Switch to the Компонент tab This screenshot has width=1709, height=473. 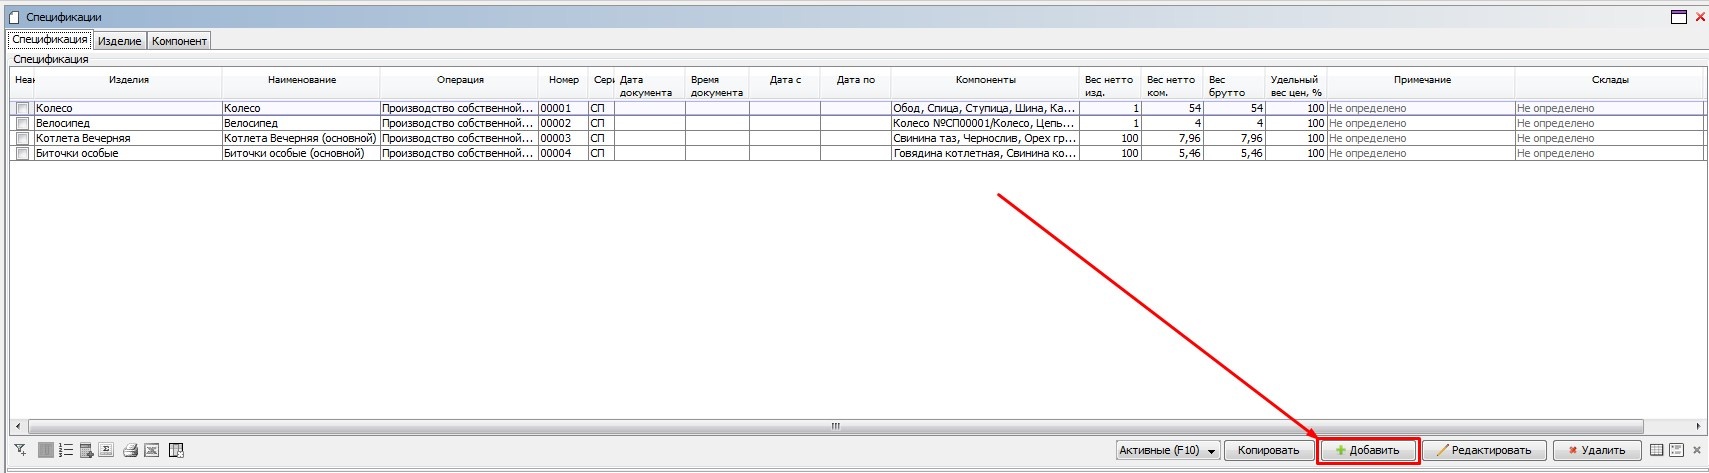(179, 41)
